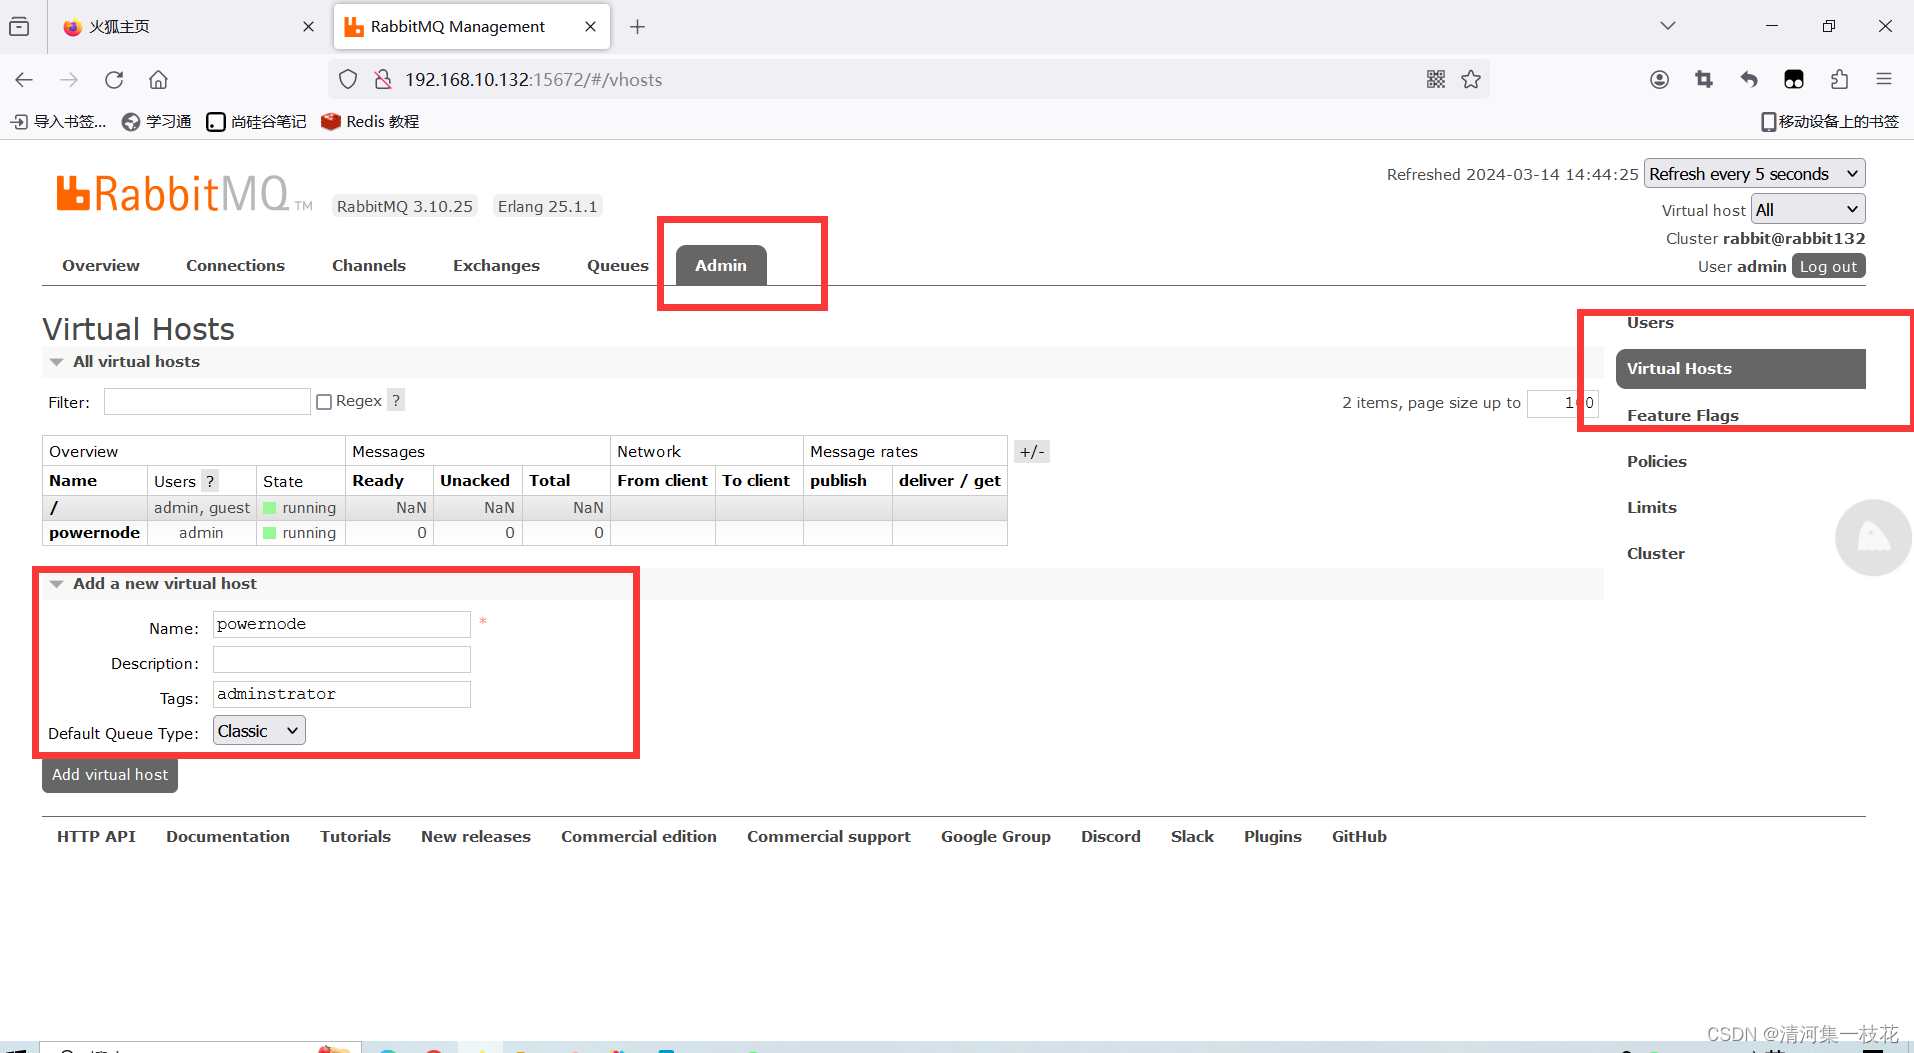Open the New releases footer link
Image resolution: width=1914 pixels, height=1053 pixels.
pyautogui.click(x=476, y=837)
